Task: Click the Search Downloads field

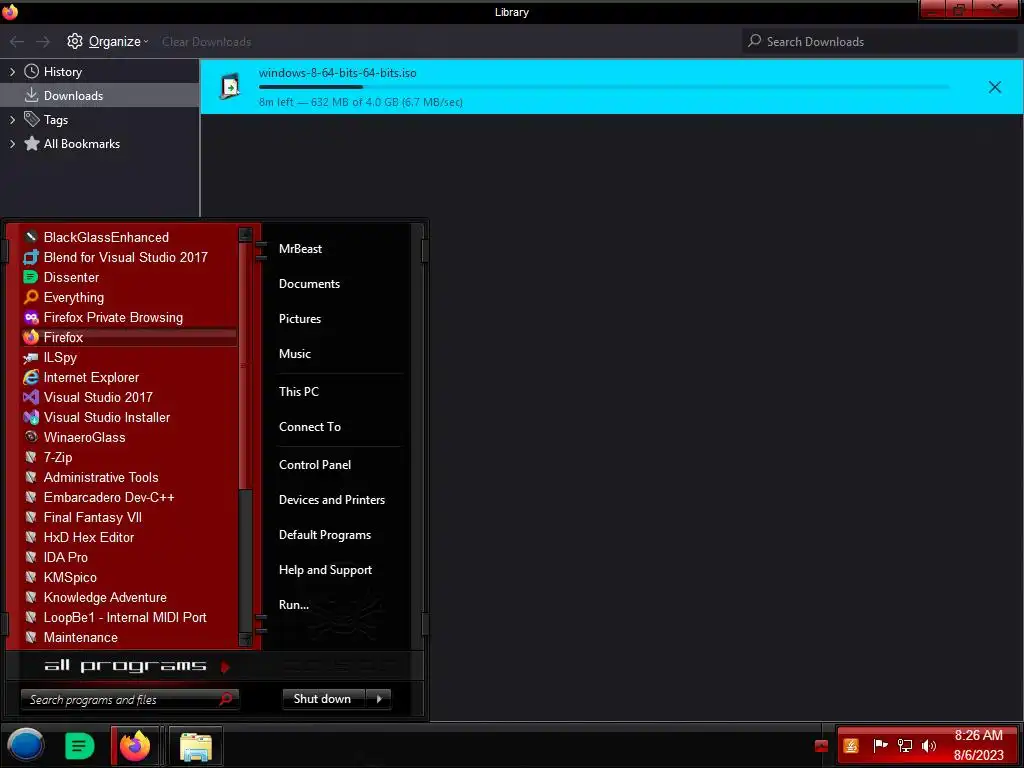Action: (881, 42)
